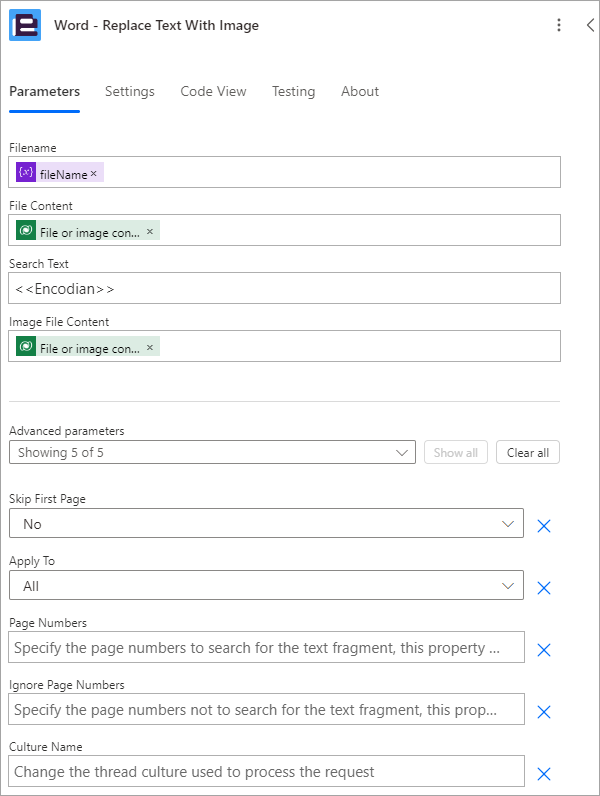Remove the Ignore Page Numbers parameter

[544, 712]
